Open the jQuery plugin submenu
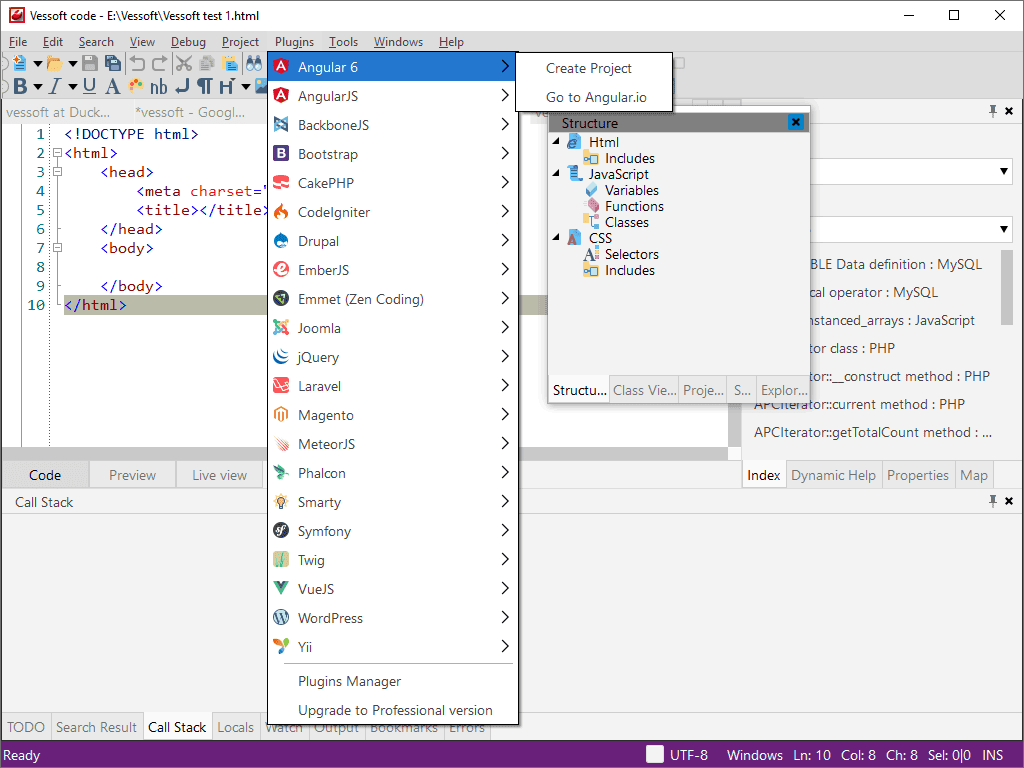The image size is (1024, 768). point(392,357)
